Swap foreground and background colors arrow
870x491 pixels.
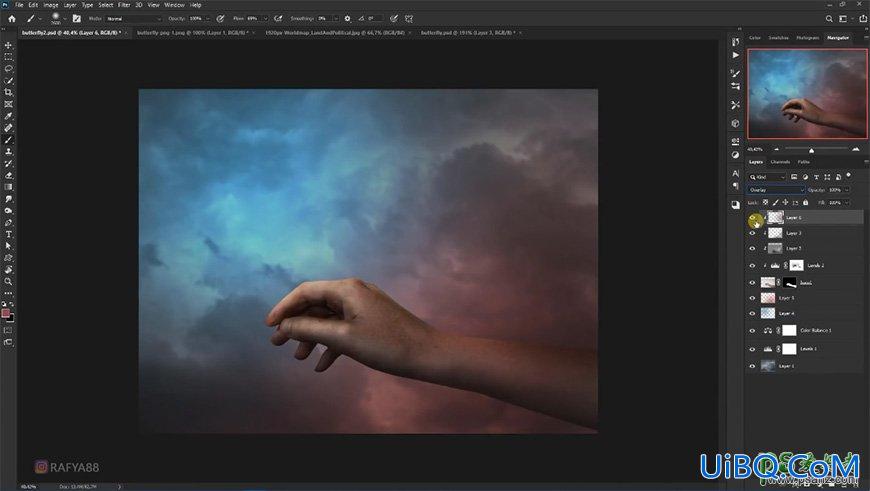click(x=12, y=304)
